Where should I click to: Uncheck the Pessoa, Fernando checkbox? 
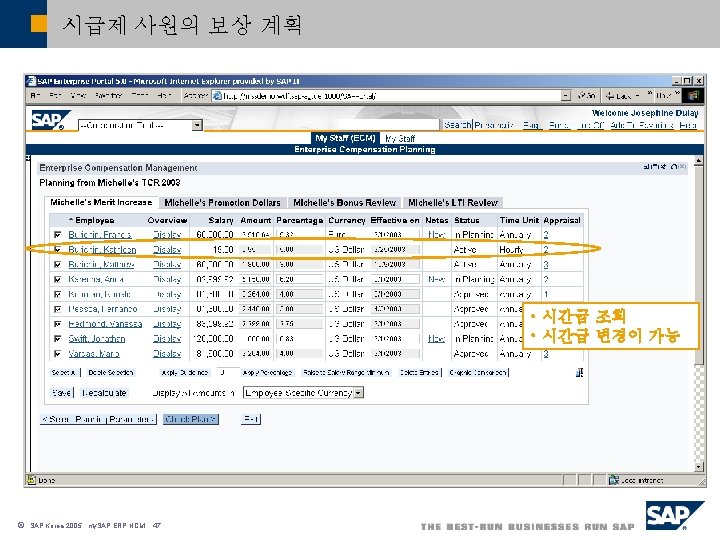[x=57, y=309]
